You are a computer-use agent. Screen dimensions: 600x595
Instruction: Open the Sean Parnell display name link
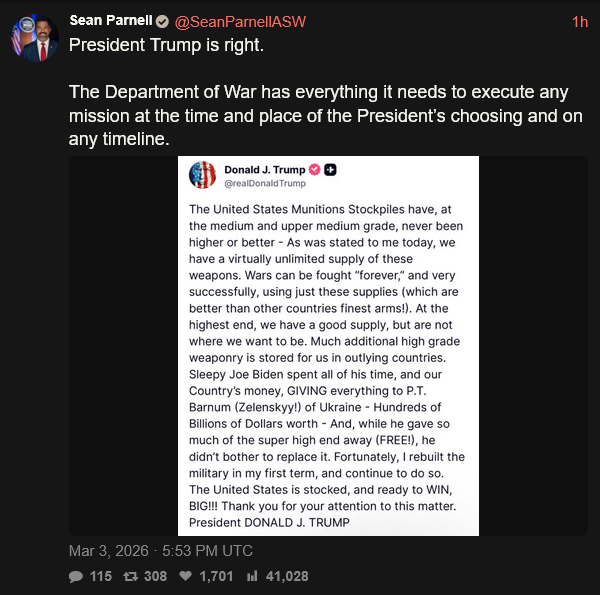coord(110,21)
